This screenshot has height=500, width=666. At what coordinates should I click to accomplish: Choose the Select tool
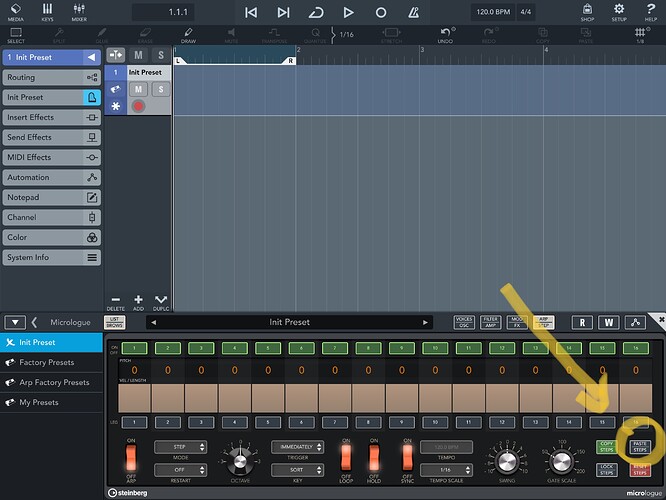tap(16, 35)
